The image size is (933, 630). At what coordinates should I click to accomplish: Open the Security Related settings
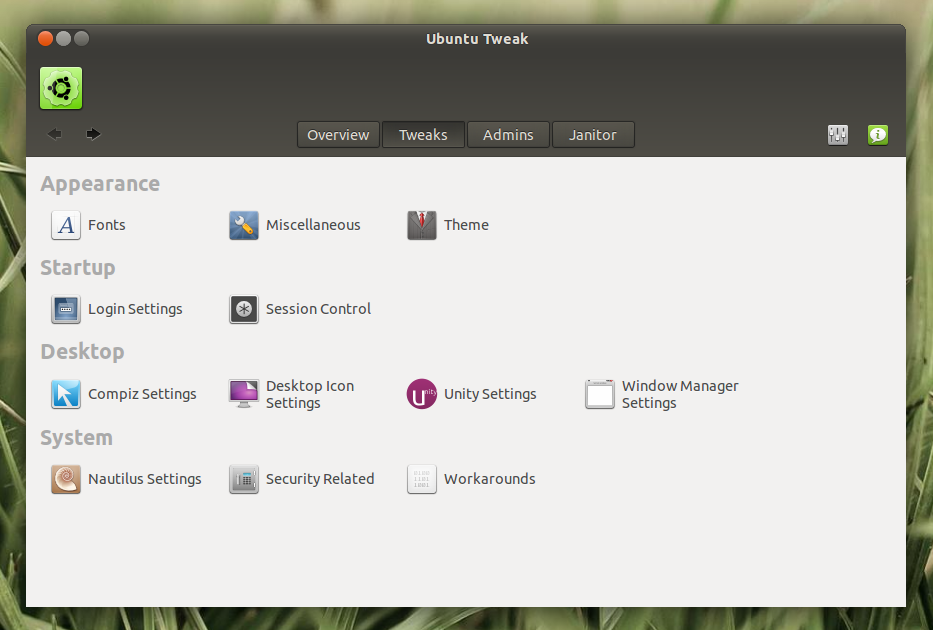[x=301, y=479]
